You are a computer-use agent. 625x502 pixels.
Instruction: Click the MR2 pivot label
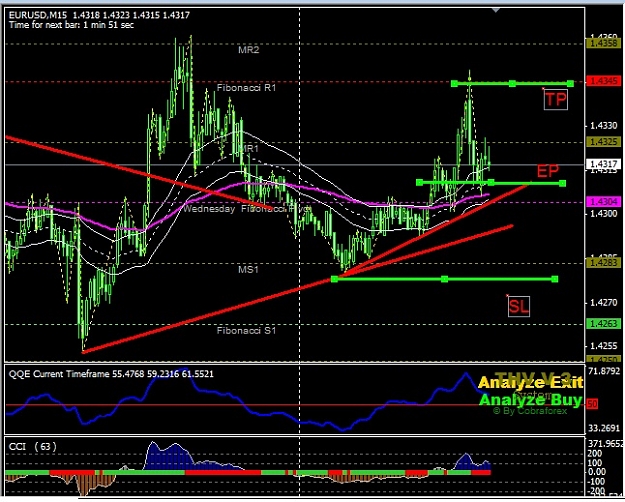coord(248,50)
